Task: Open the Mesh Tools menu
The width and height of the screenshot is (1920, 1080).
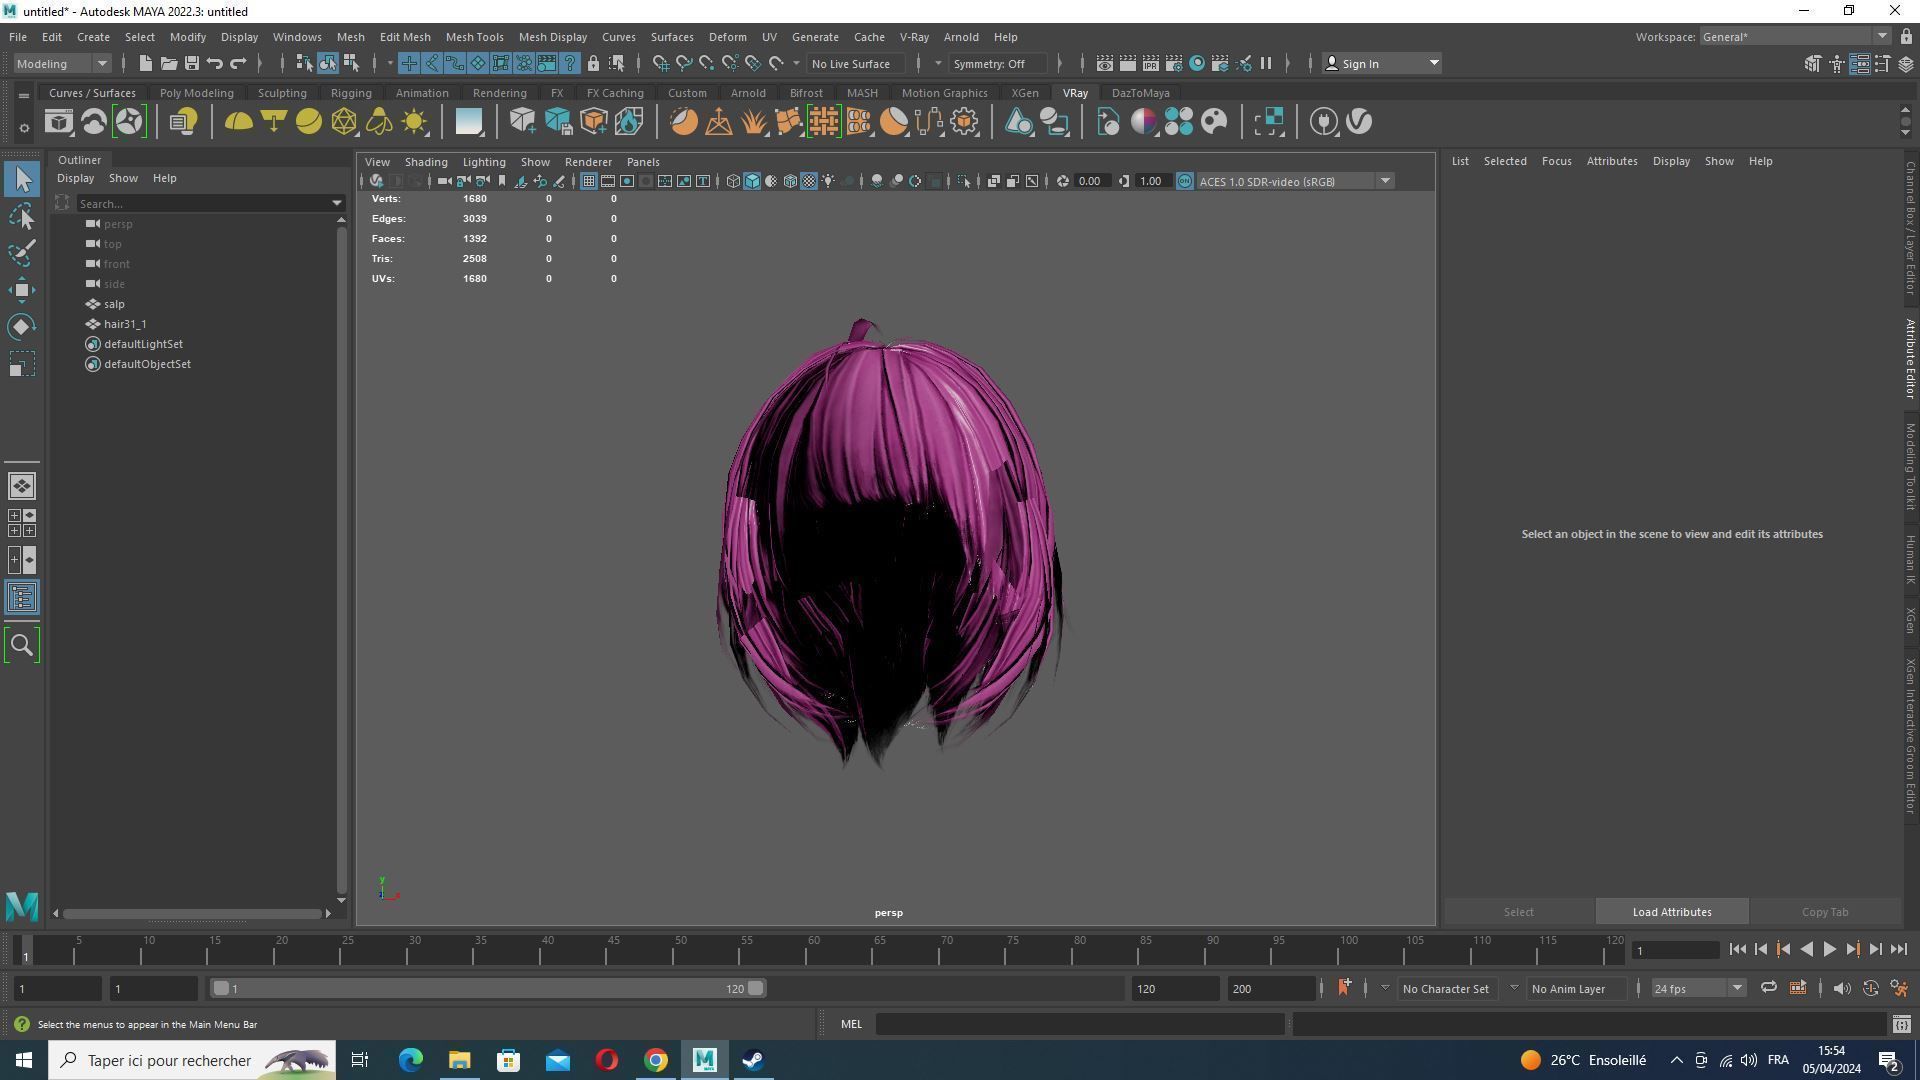Action: pos(474,37)
